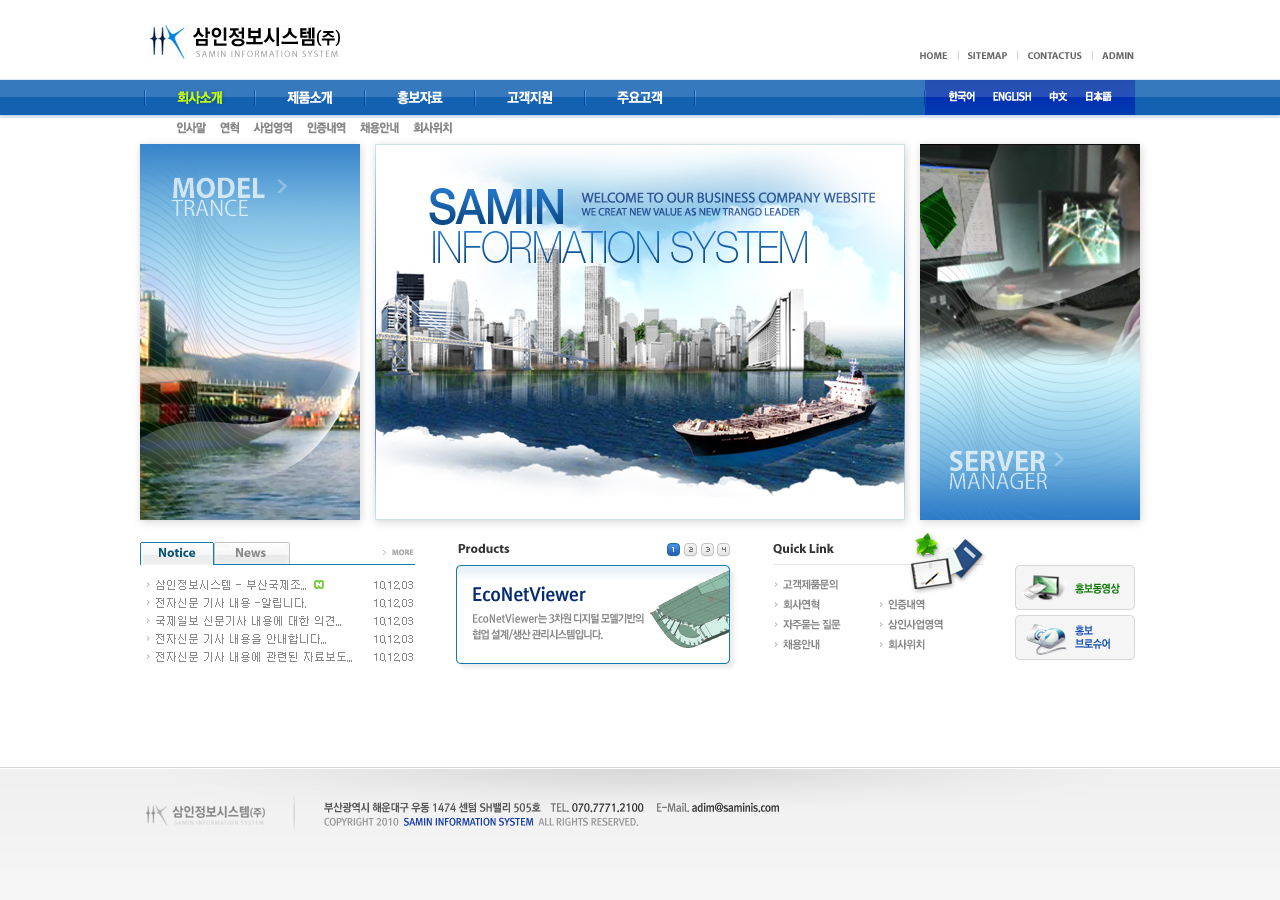The width and height of the screenshot is (1280, 900).
Task: Show product slide 2
Action: (690, 549)
